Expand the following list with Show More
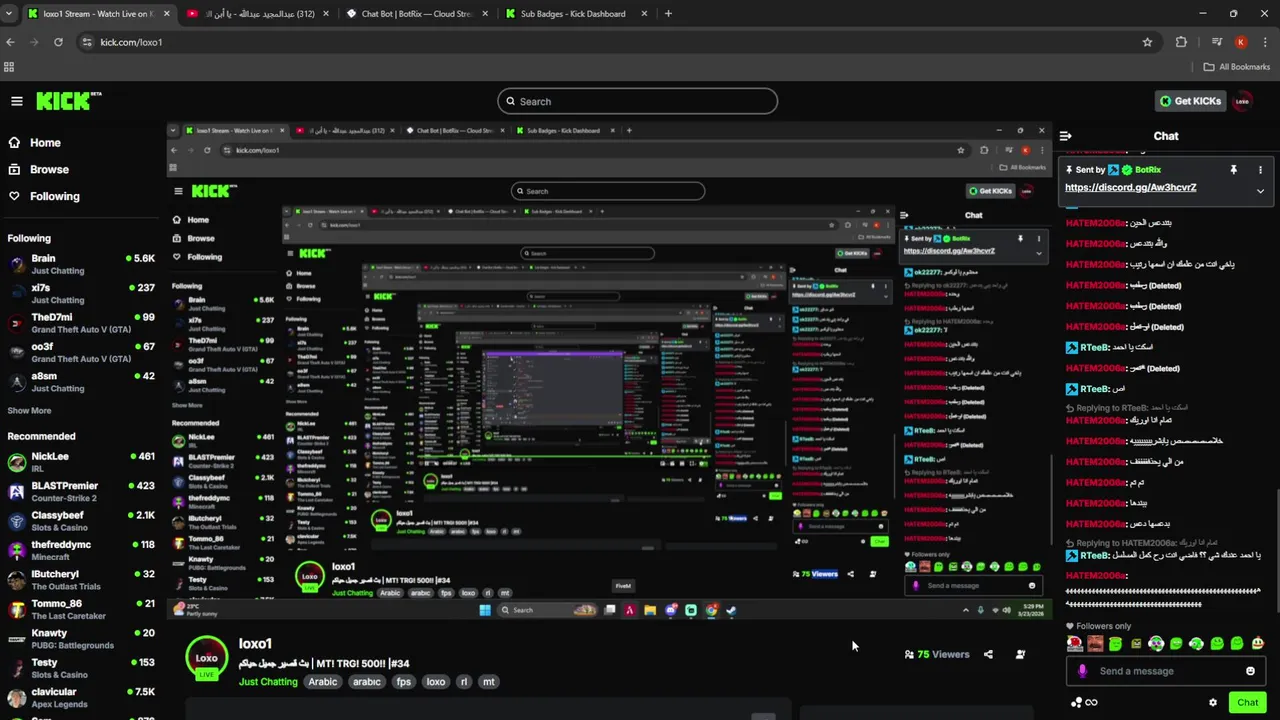Screen dimensions: 1280x720 pos(29,411)
